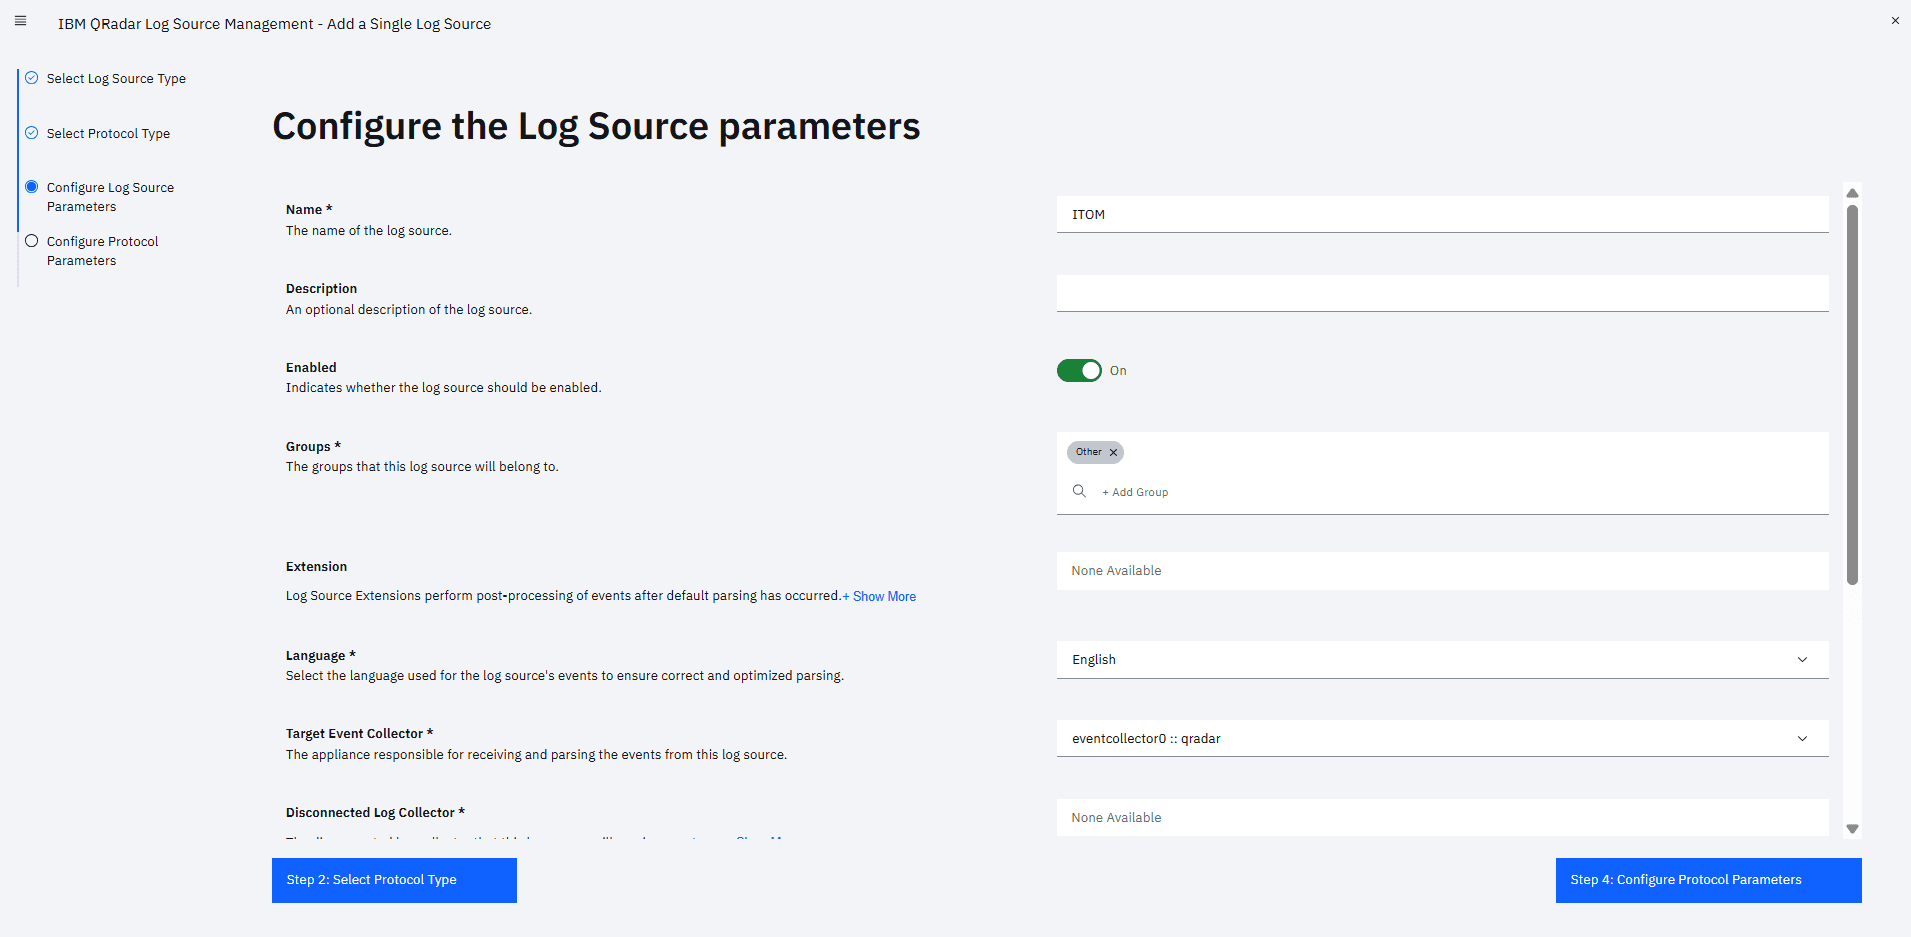Toggle the Enabled switch off
This screenshot has height=937, width=1911.
1079,371
